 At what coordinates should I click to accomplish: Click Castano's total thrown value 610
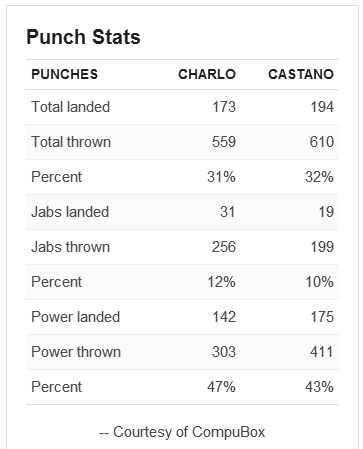[x=322, y=142]
